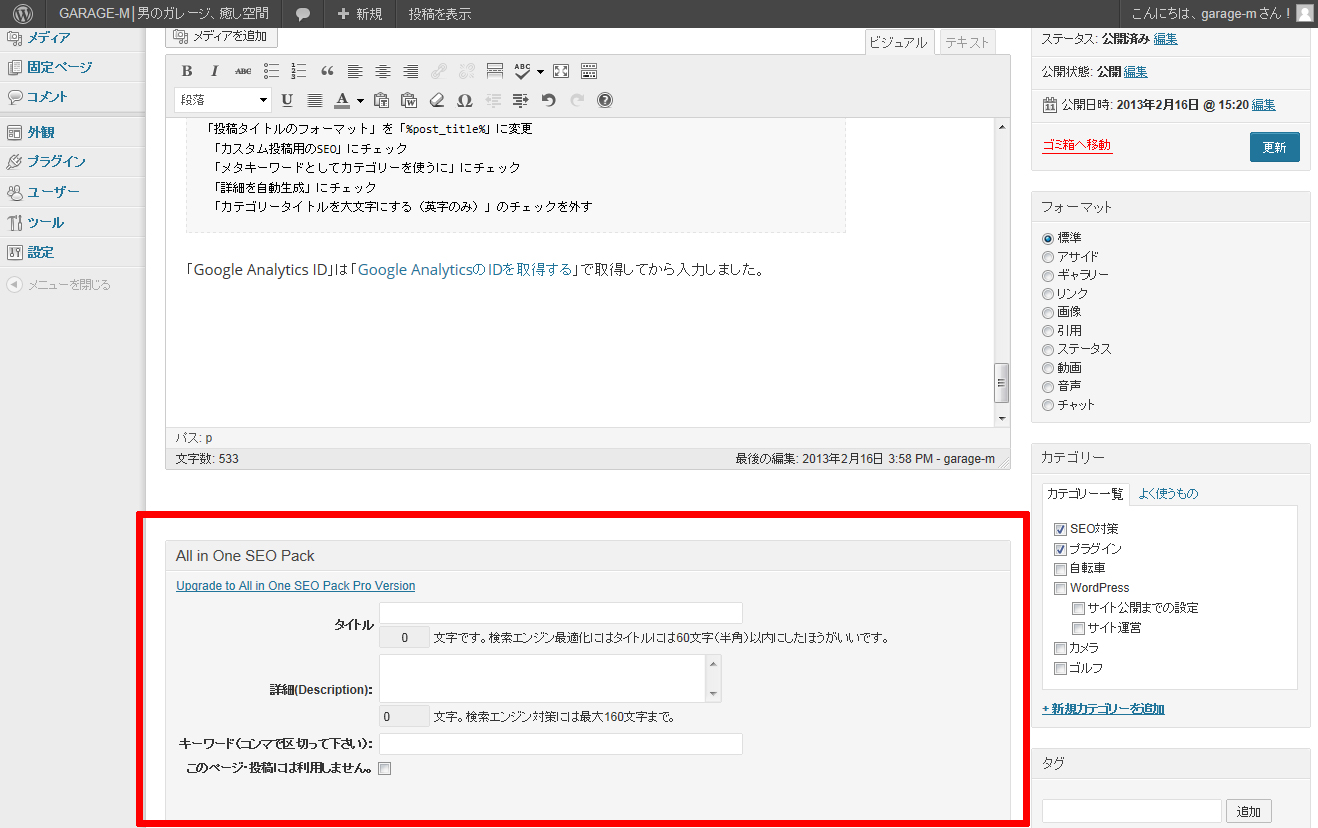The height and width of the screenshot is (828, 1318).
Task: Click the 更新 button
Action: click(1274, 147)
